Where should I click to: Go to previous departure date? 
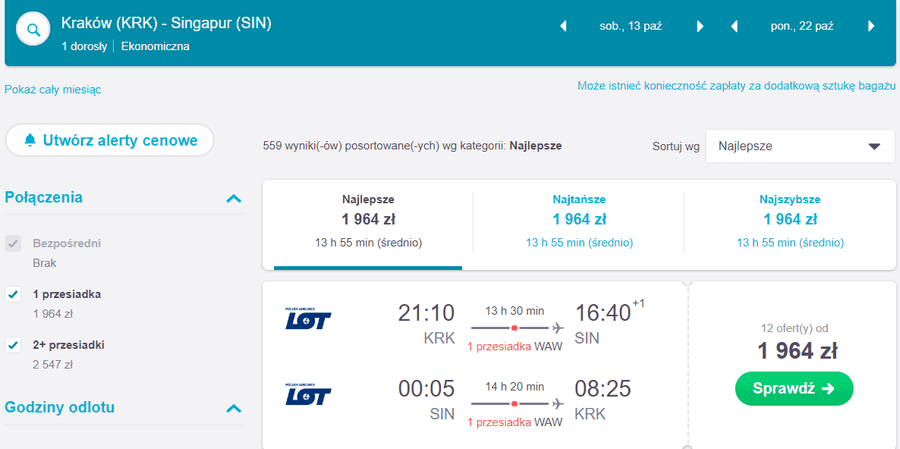tap(563, 26)
